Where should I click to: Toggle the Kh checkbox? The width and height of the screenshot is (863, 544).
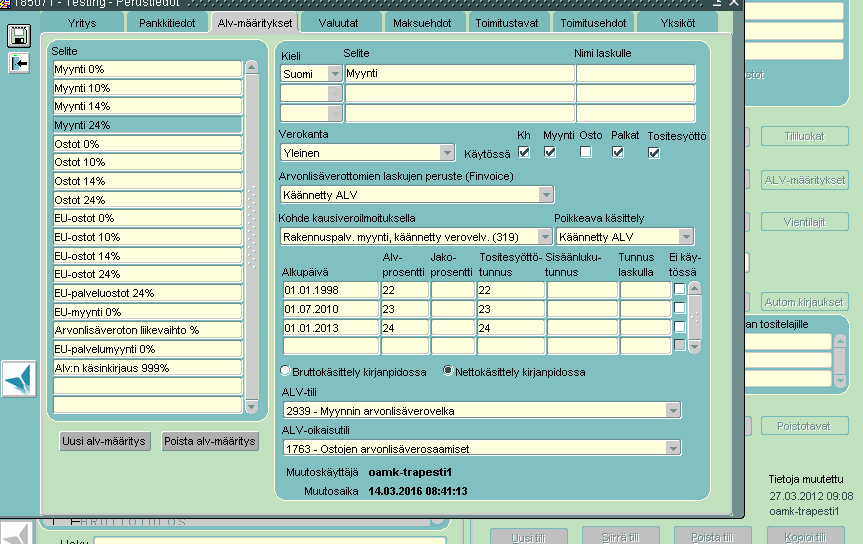pos(524,153)
